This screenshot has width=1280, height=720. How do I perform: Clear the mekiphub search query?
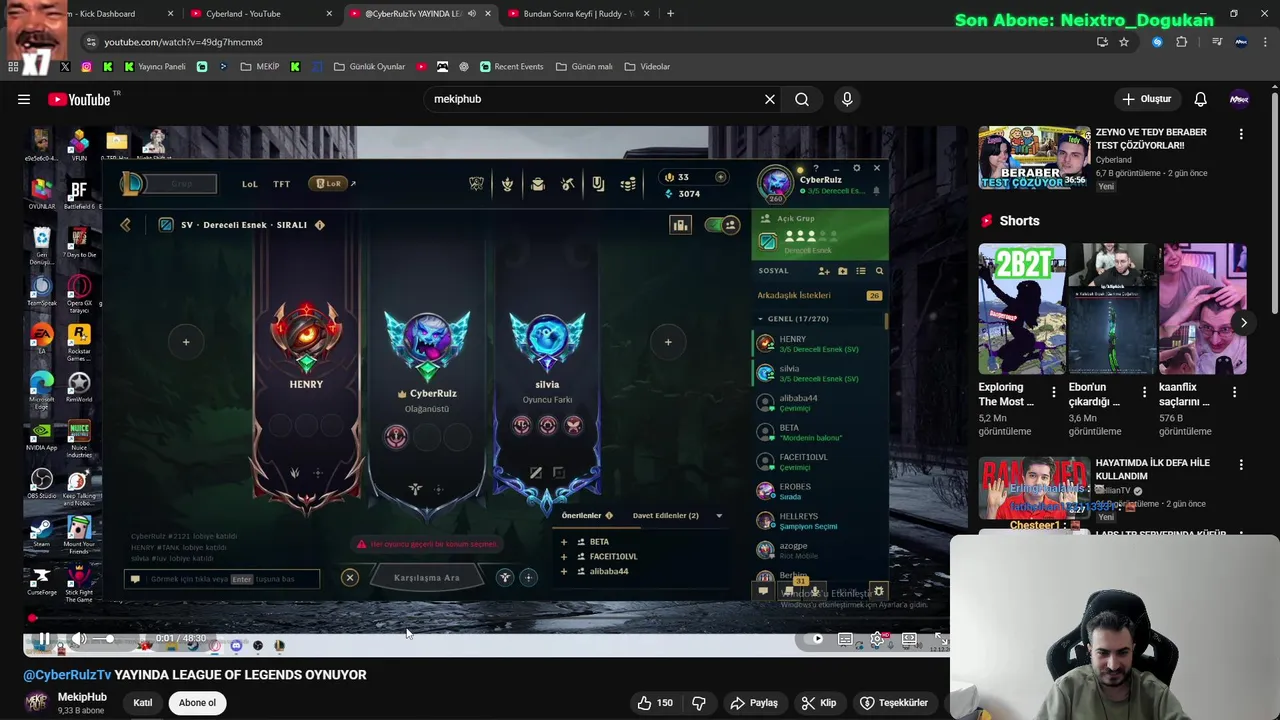point(770,99)
